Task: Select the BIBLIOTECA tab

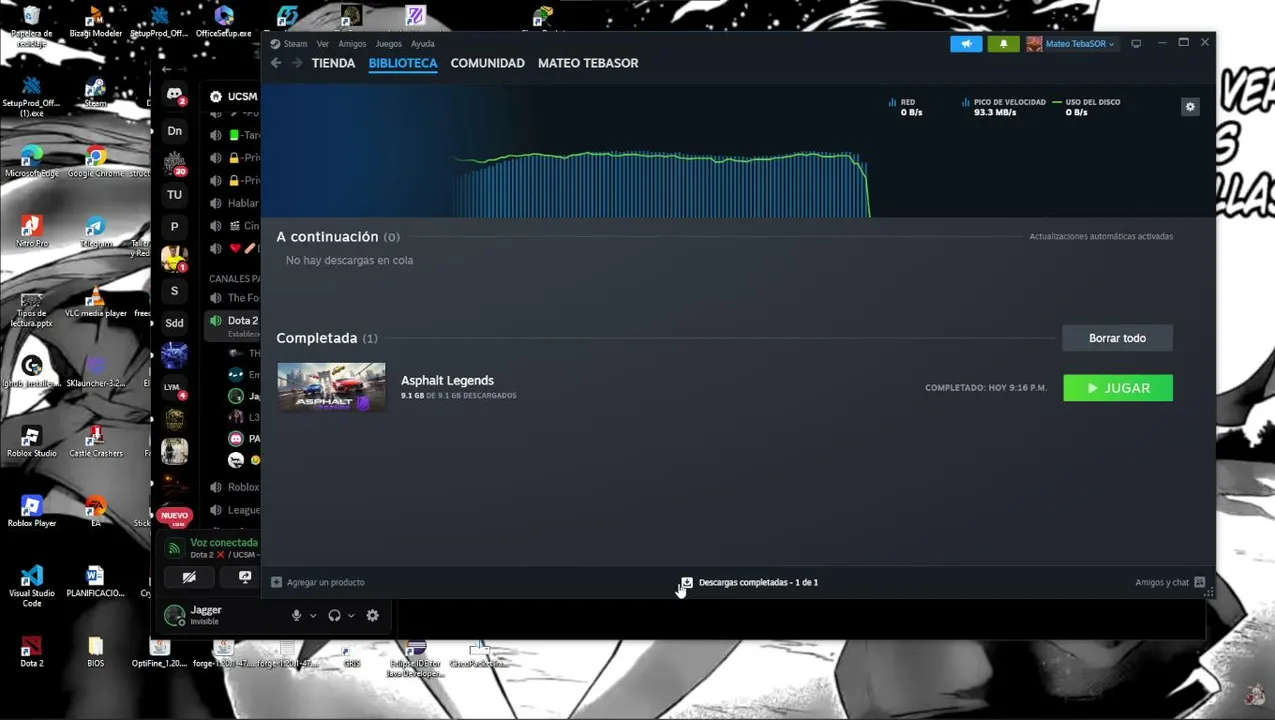Action: point(403,63)
